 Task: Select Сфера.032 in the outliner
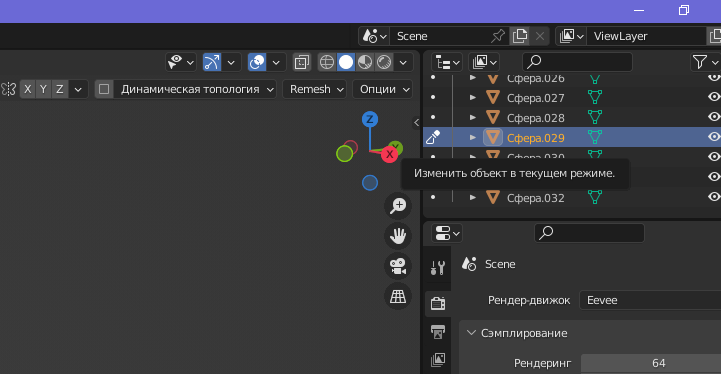pos(535,198)
